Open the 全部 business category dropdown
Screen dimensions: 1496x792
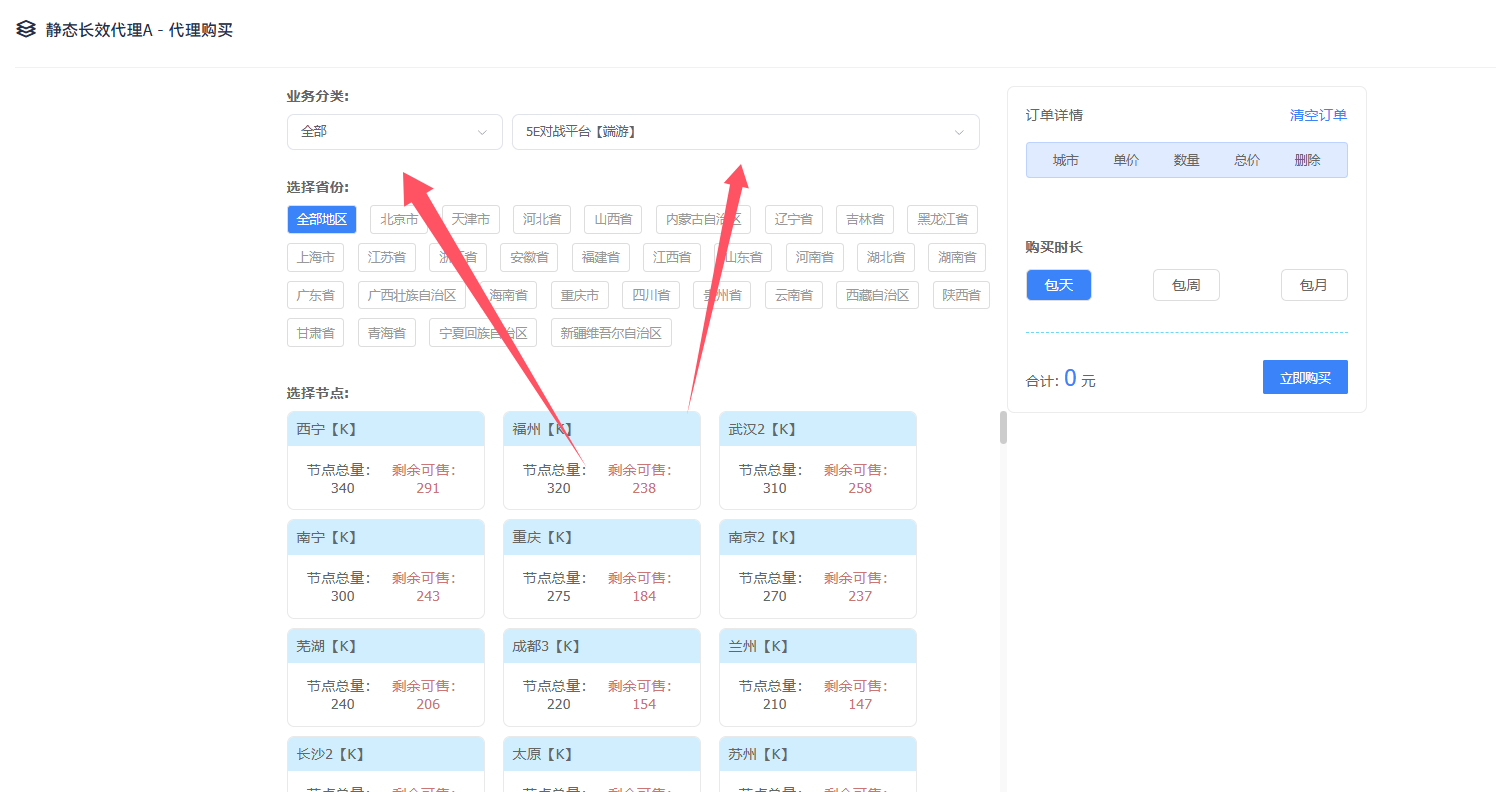tap(394, 132)
